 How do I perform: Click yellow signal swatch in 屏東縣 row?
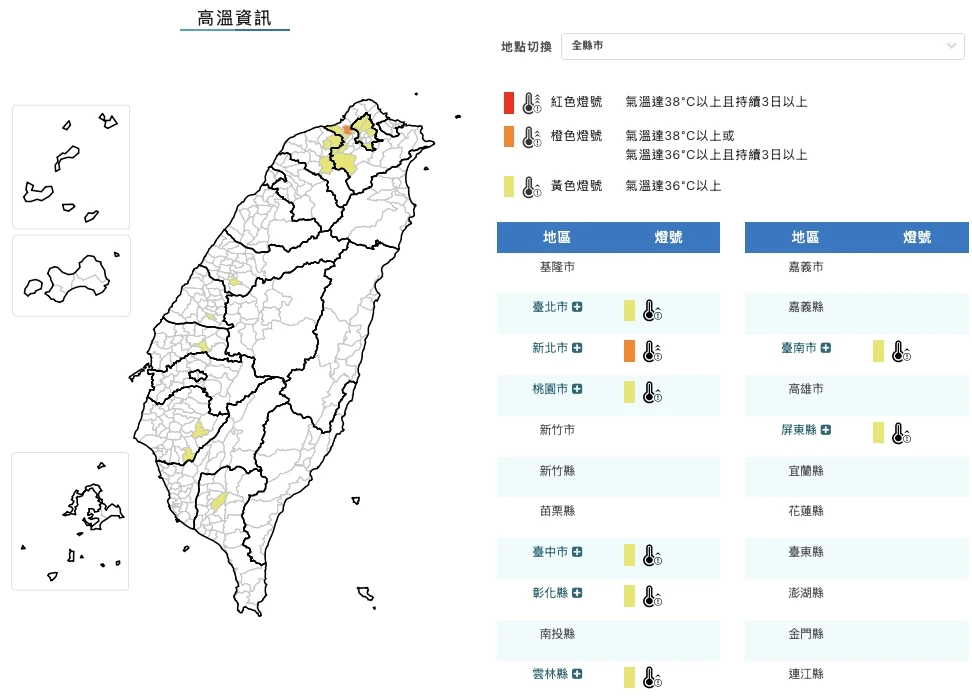(x=878, y=433)
